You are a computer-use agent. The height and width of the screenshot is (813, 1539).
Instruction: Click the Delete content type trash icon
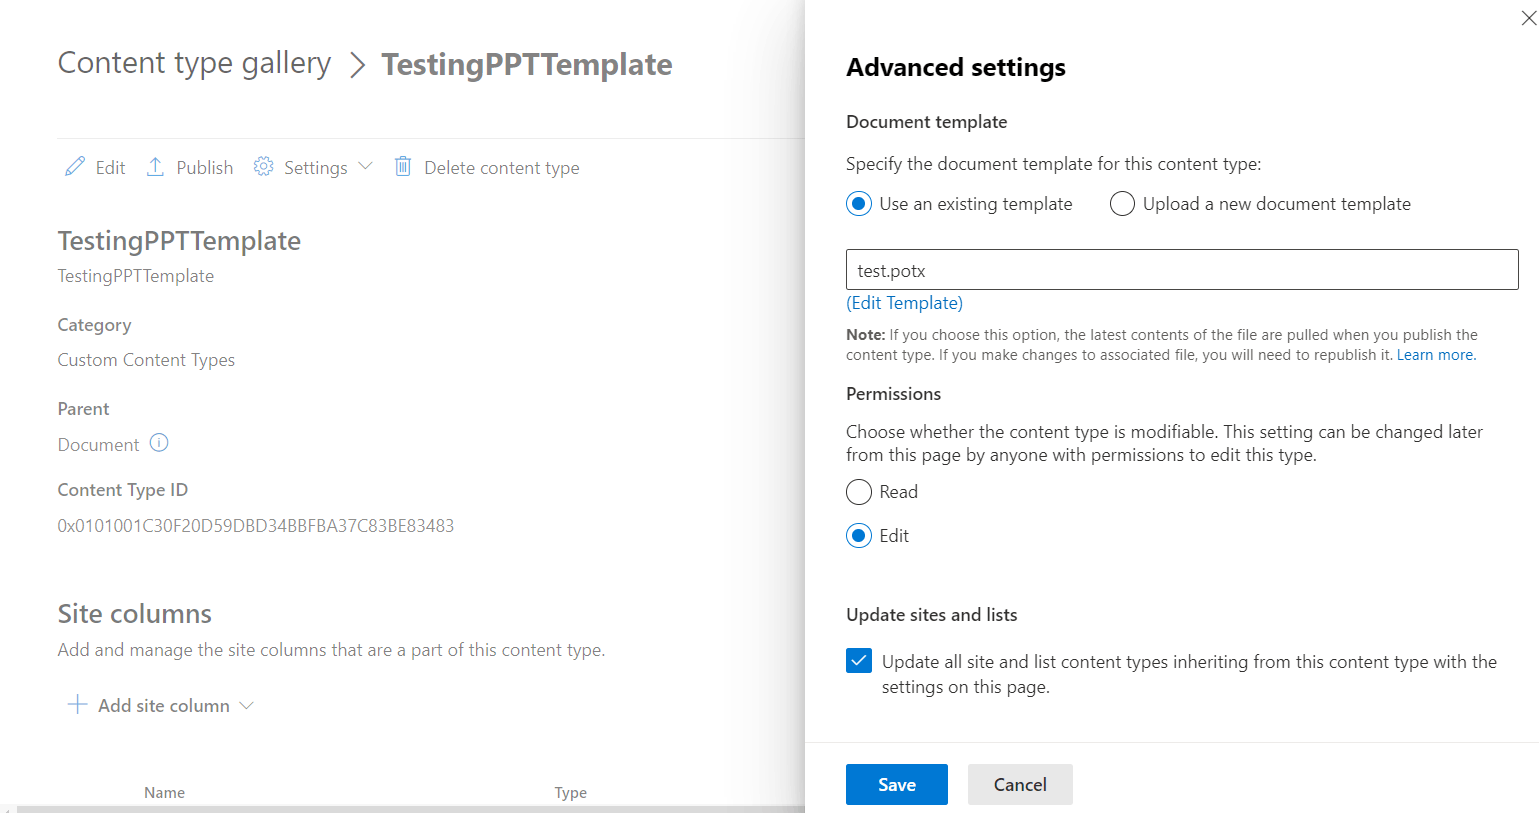(x=403, y=167)
